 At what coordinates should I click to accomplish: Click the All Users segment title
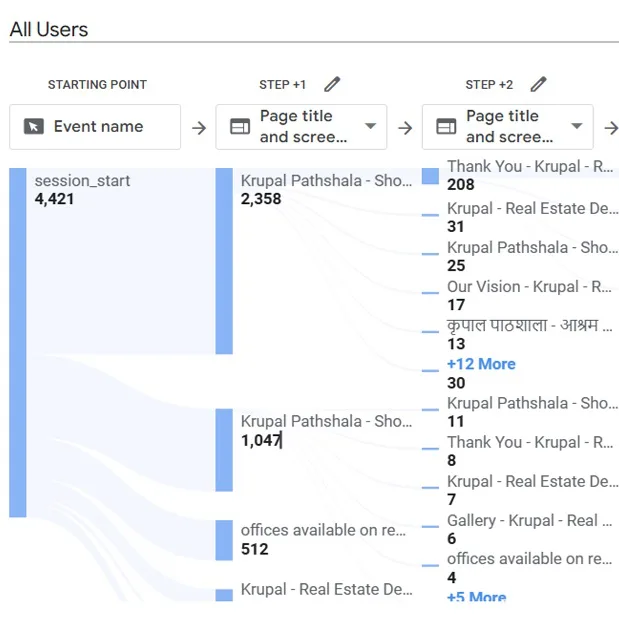(x=49, y=30)
